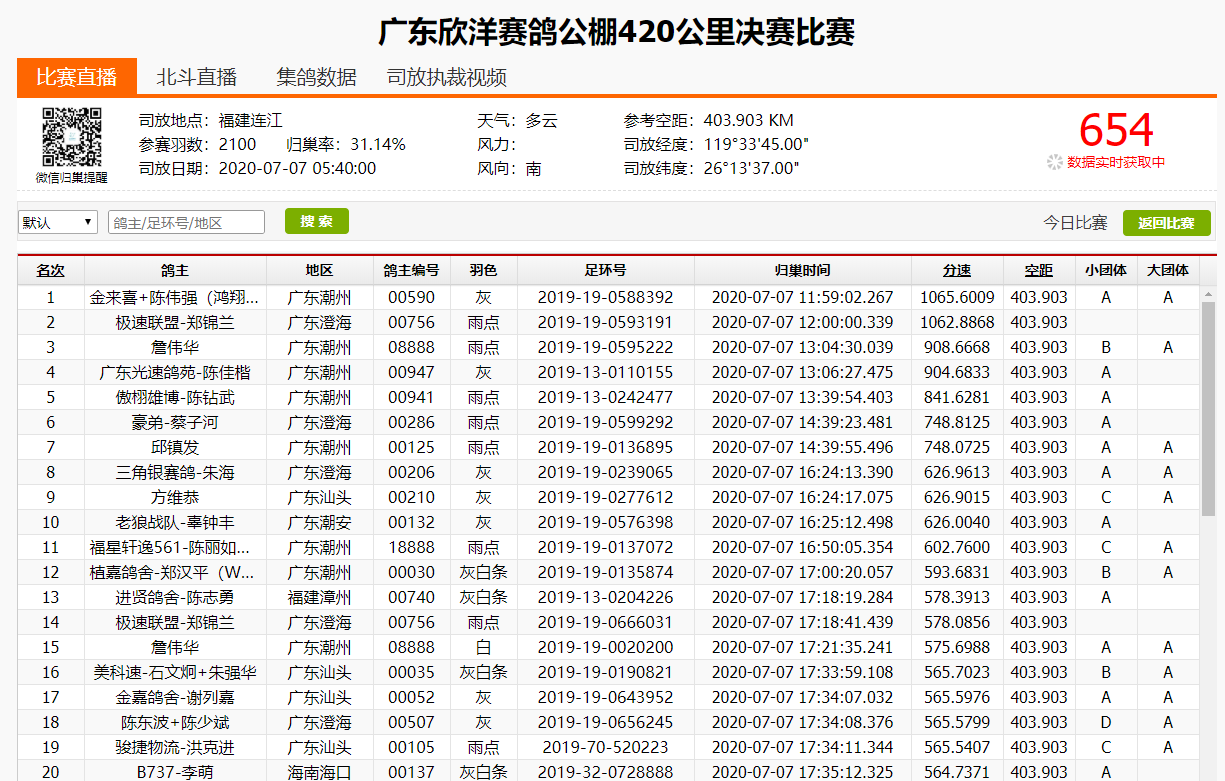Open the 集鸽数据 tab
Viewport: 1225px width, 781px height.
[316, 77]
